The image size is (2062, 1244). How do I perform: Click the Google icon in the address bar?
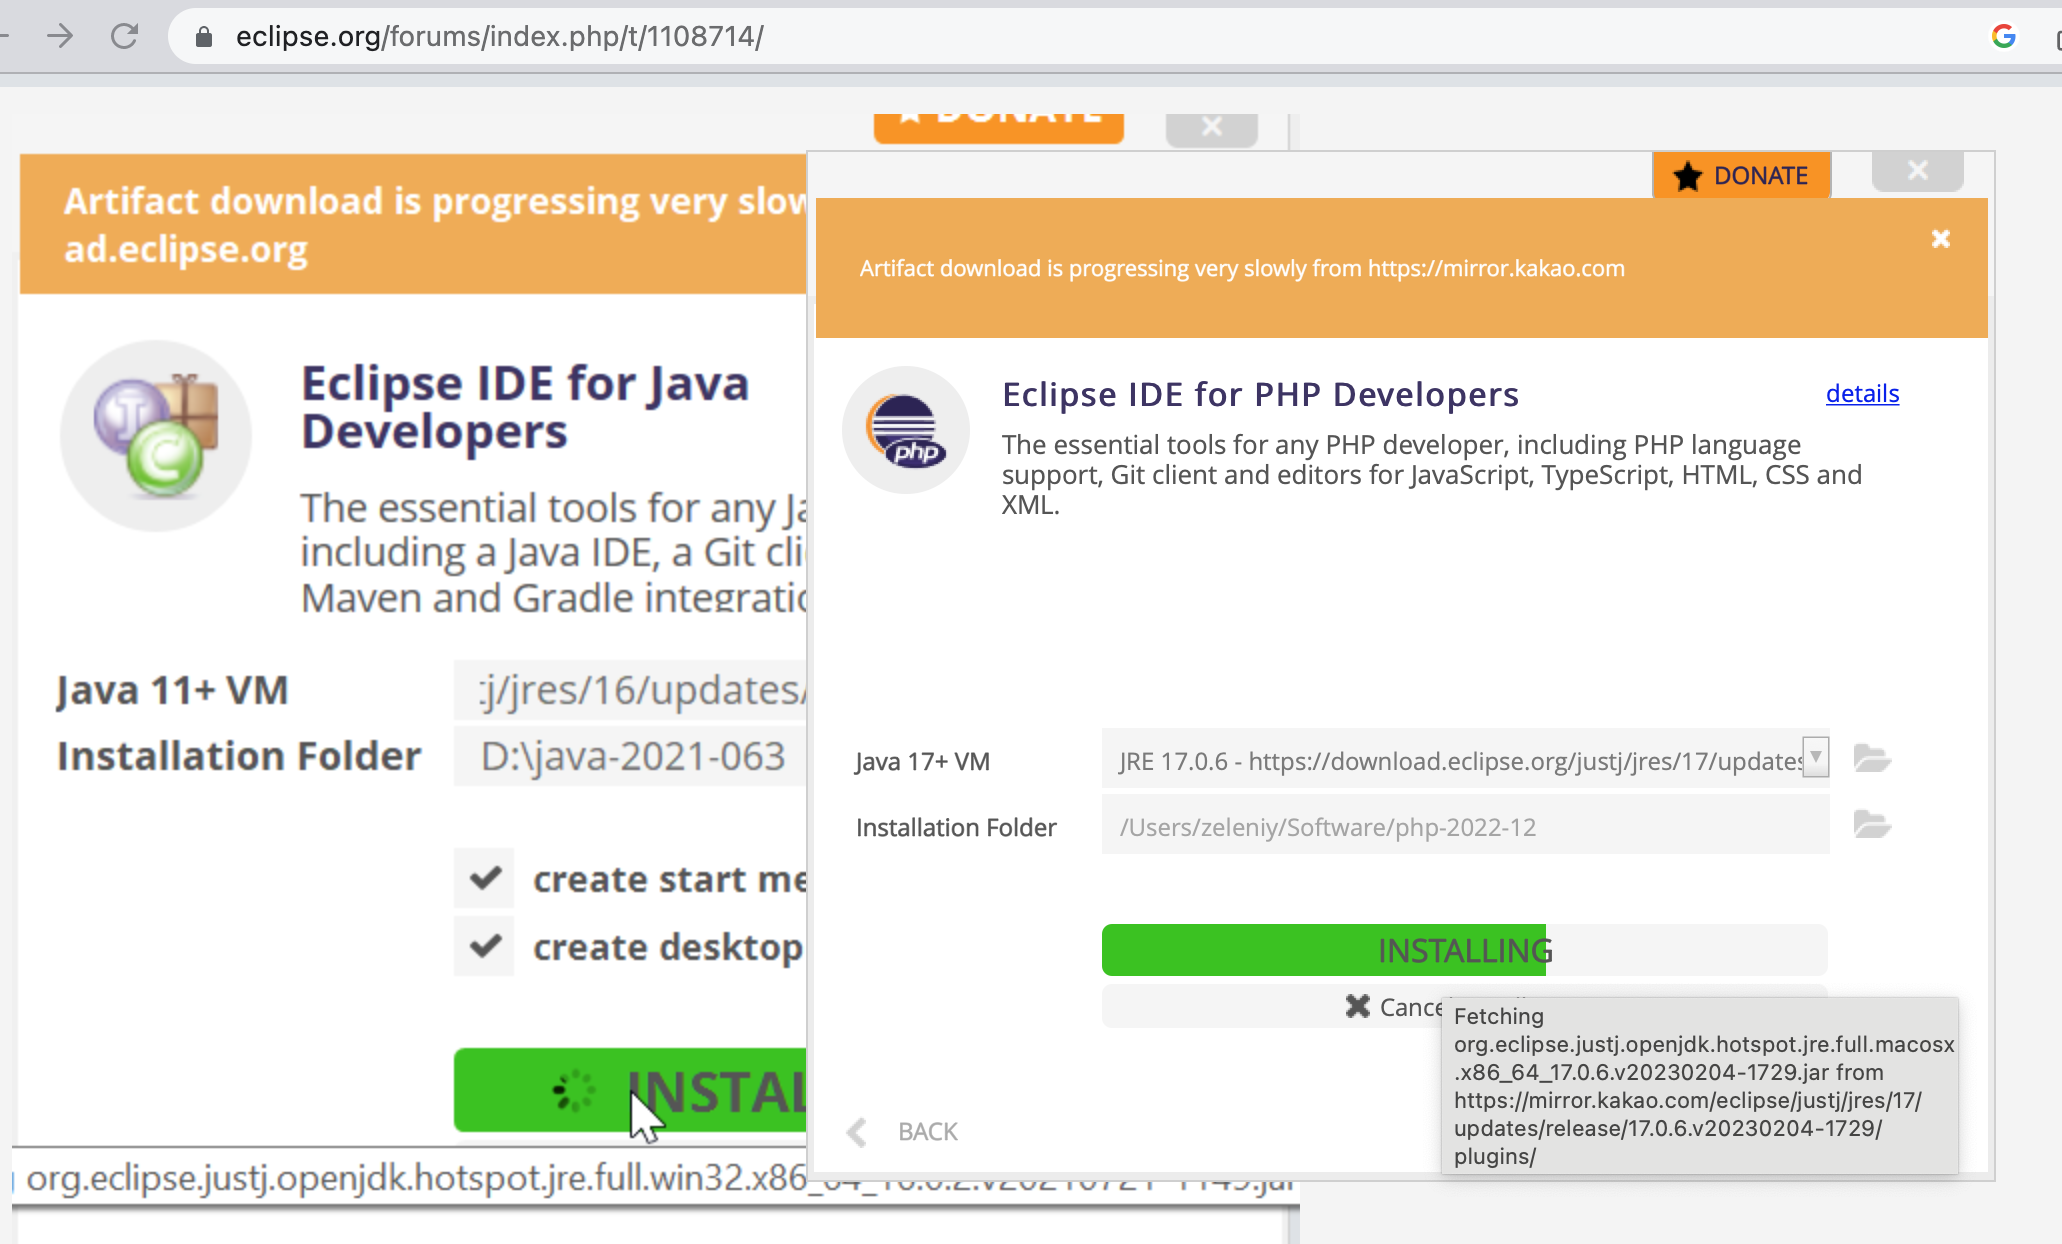2003,37
